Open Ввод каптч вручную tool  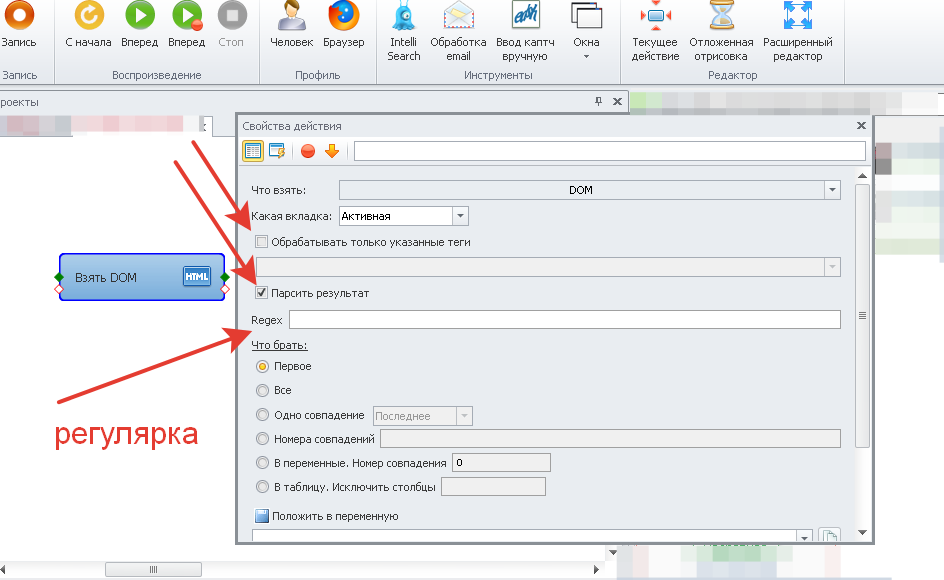(x=525, y=31)
